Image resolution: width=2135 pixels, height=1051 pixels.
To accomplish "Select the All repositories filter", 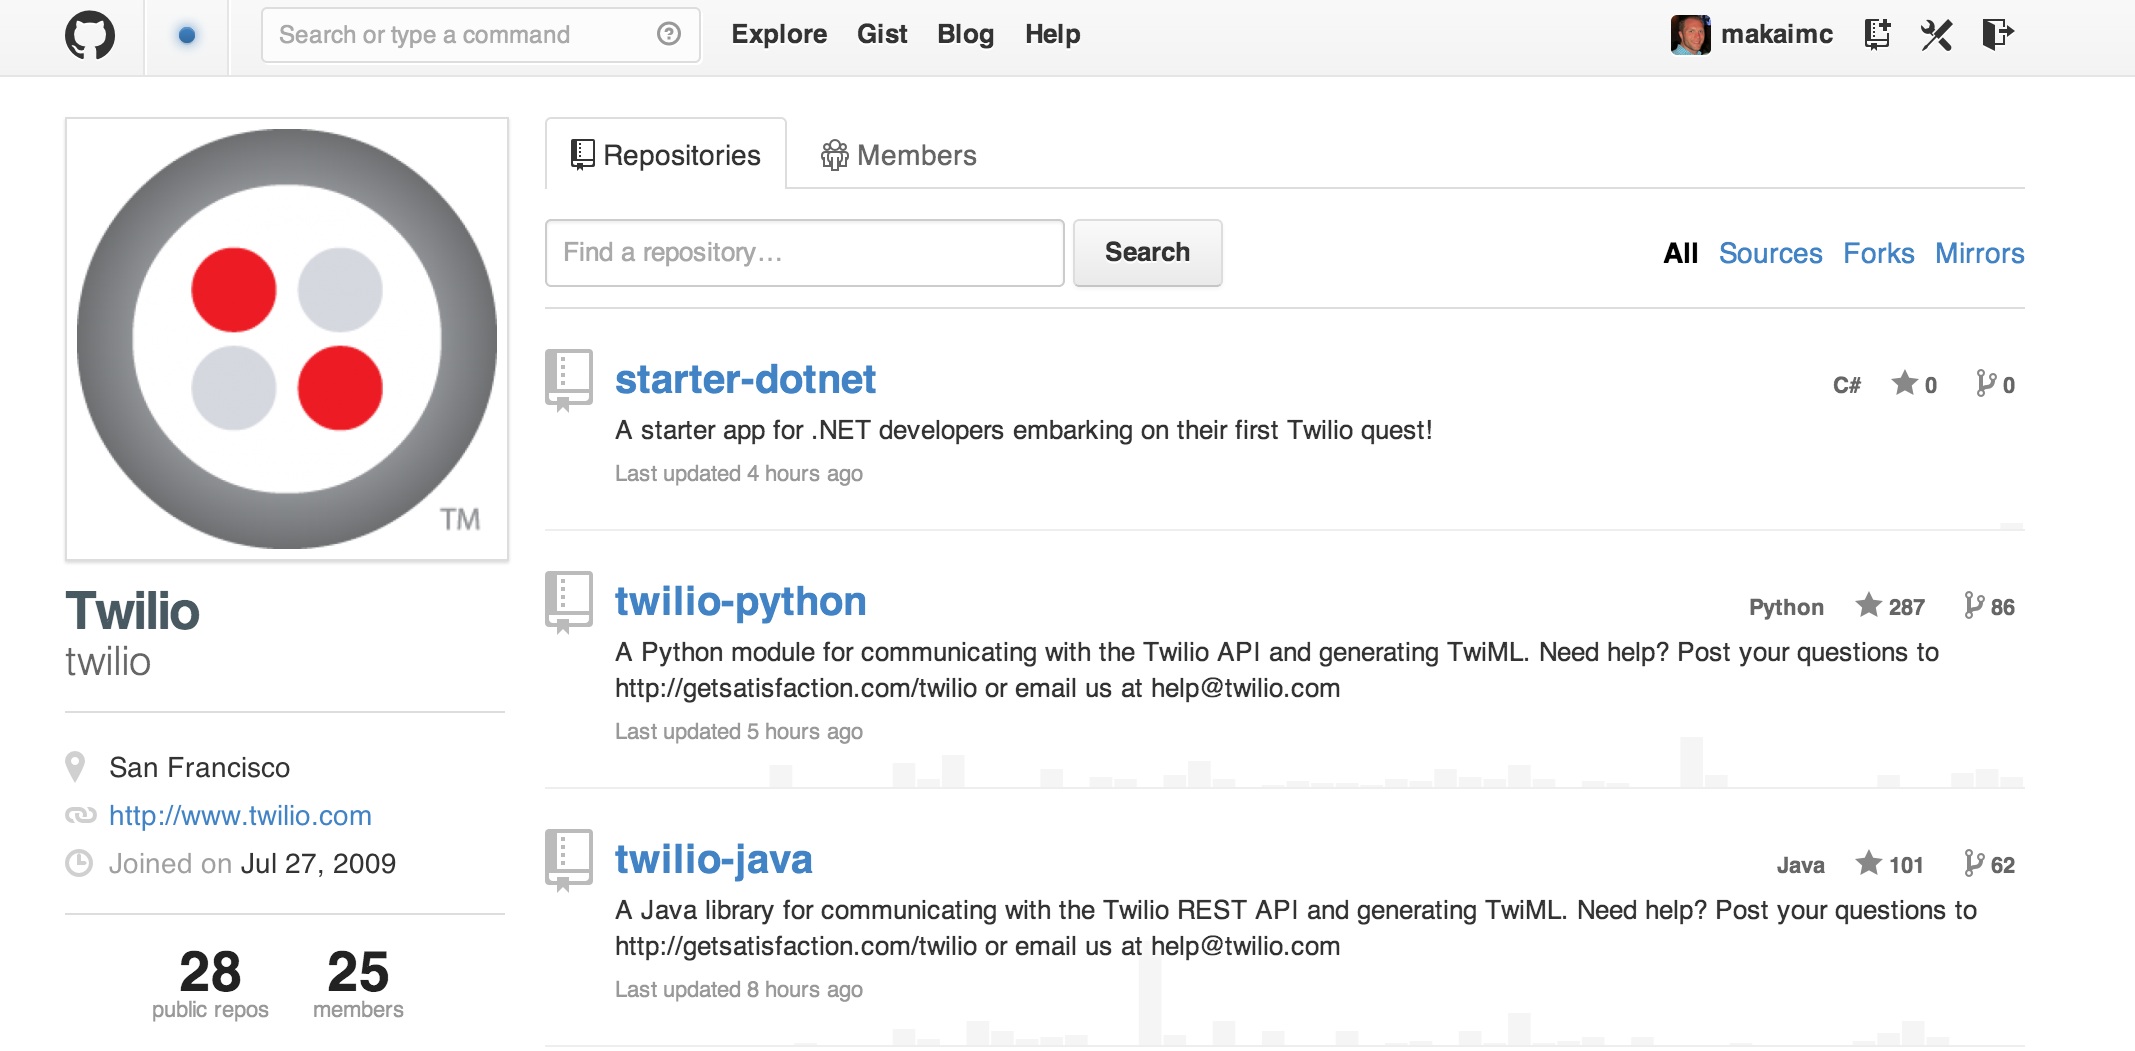I will (x=1681, y=253).
